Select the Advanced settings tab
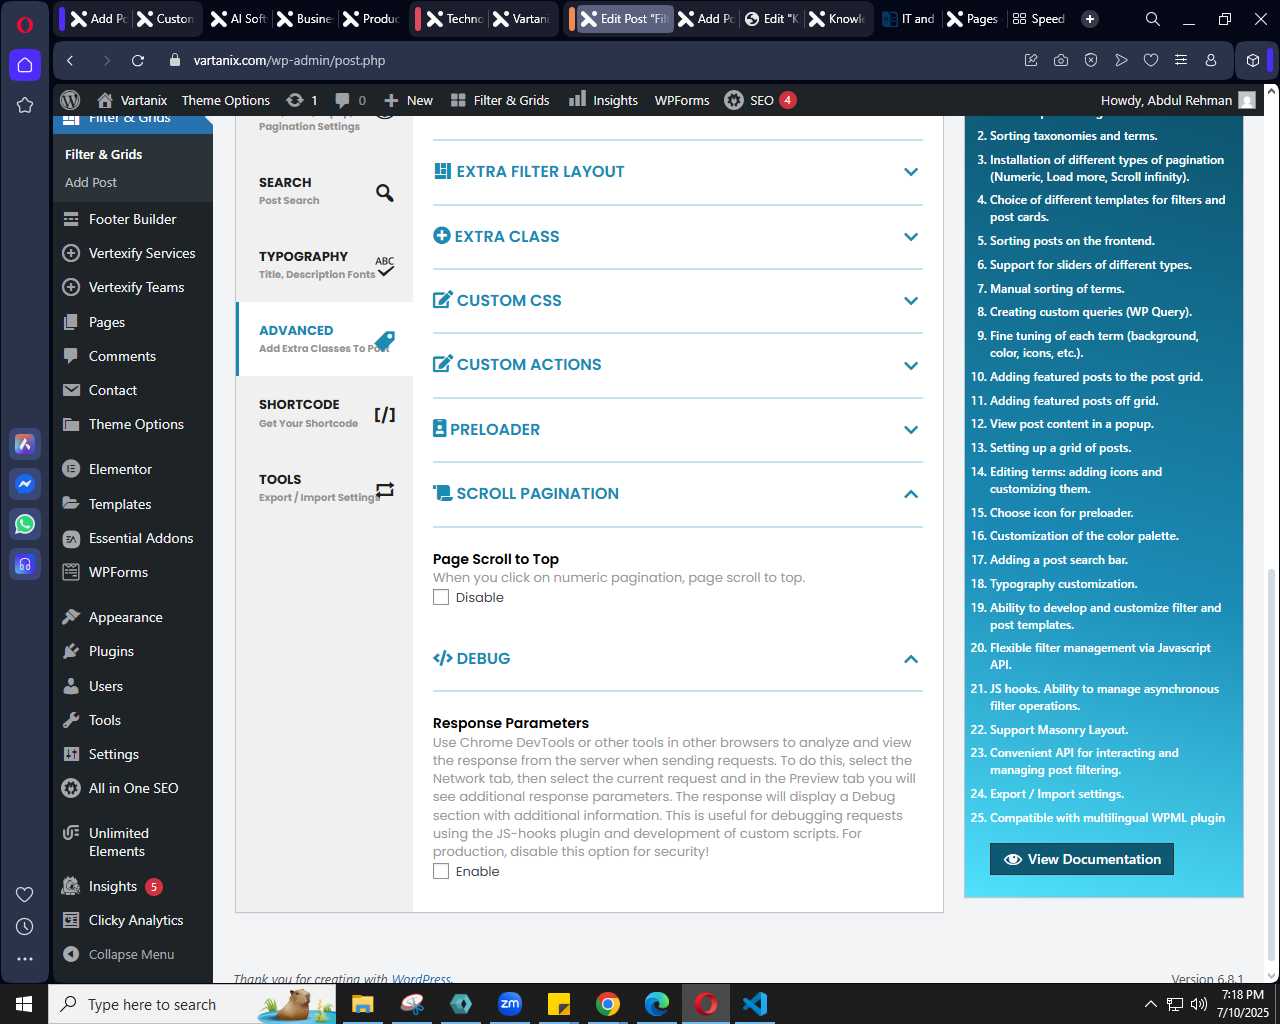The width and height of the screenshot is (1280, 1024). (x=325, y=339)
